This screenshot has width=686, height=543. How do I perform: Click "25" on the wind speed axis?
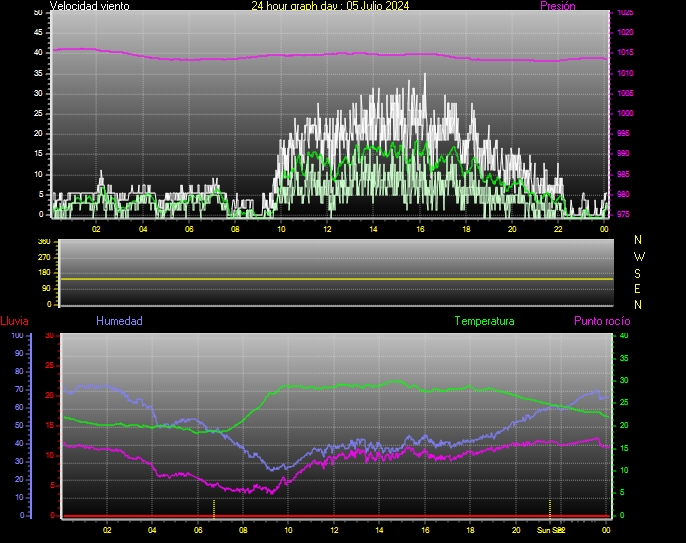coord(38,113)
